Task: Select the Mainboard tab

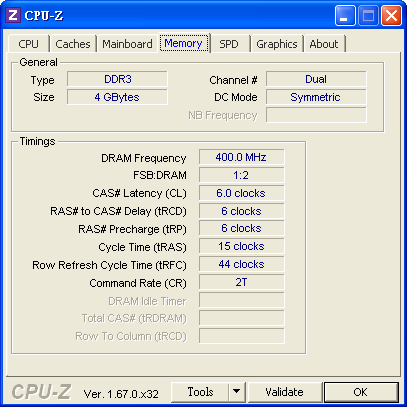Action: (x=127, y=44)
